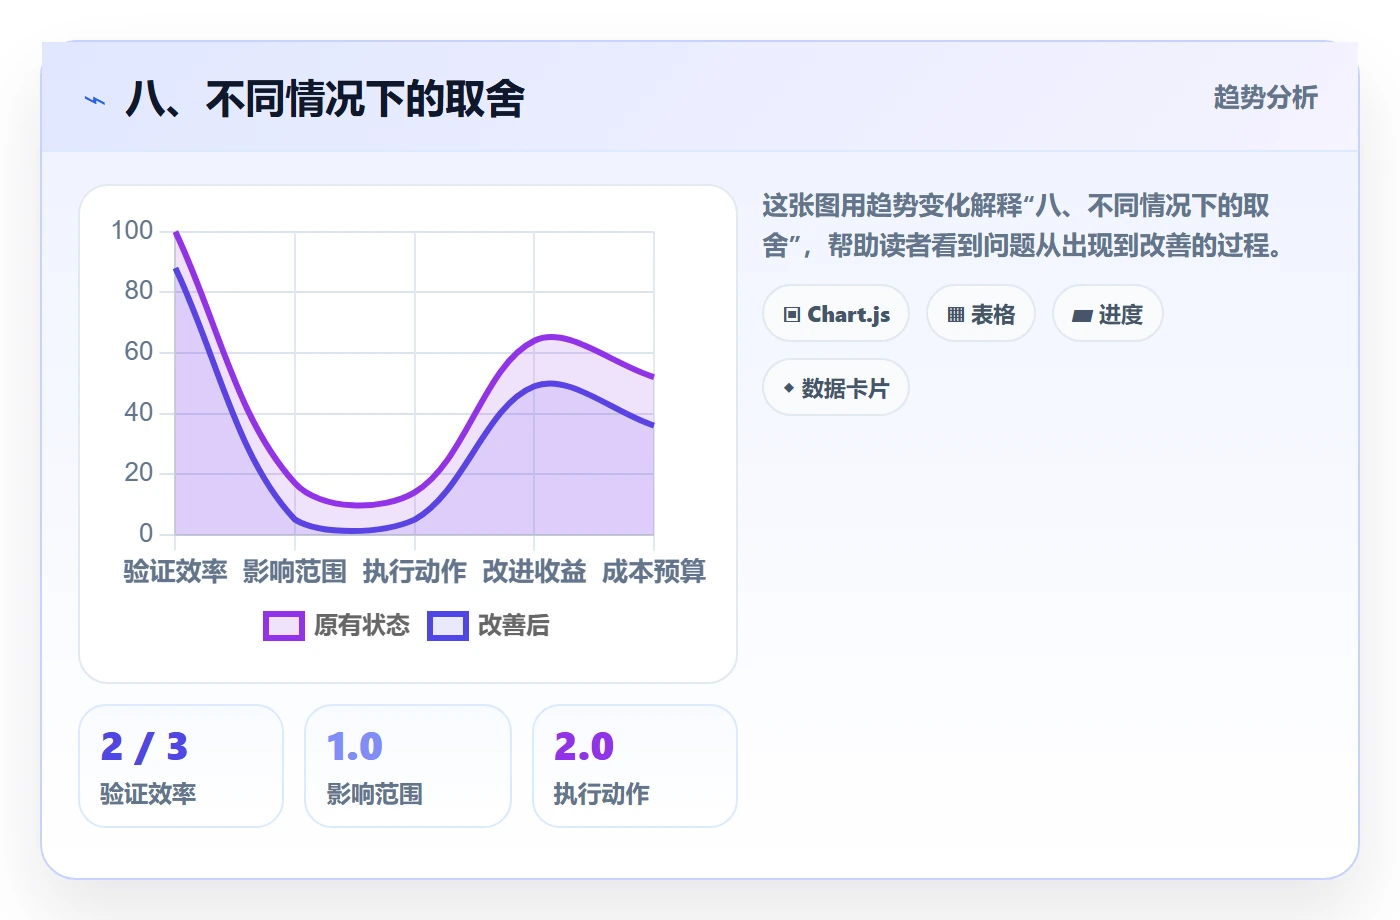1400x920 pixels.
Task: Click the 原有状态 legend text
Action: pyautogui.click(x=362, y=626)
